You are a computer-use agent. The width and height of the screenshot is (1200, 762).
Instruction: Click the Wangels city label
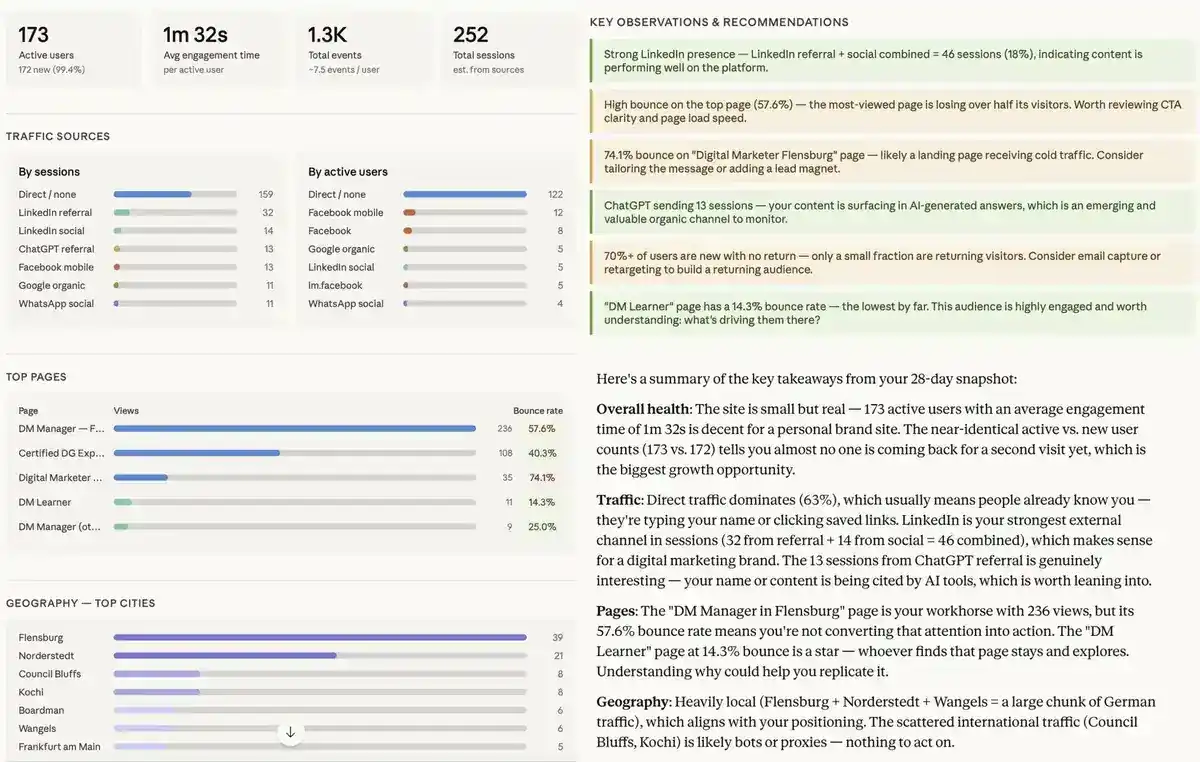tap(37, 729)
